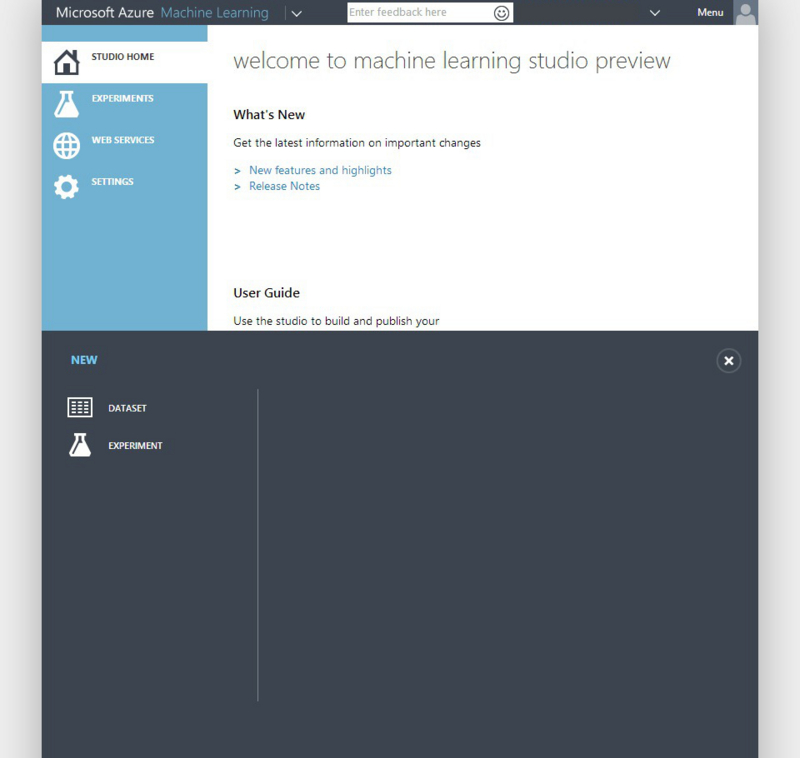Click the NEW heading in bottom panel
Image resolution: width=800 pixels, height=758 pixels.
tap(84, 360)
